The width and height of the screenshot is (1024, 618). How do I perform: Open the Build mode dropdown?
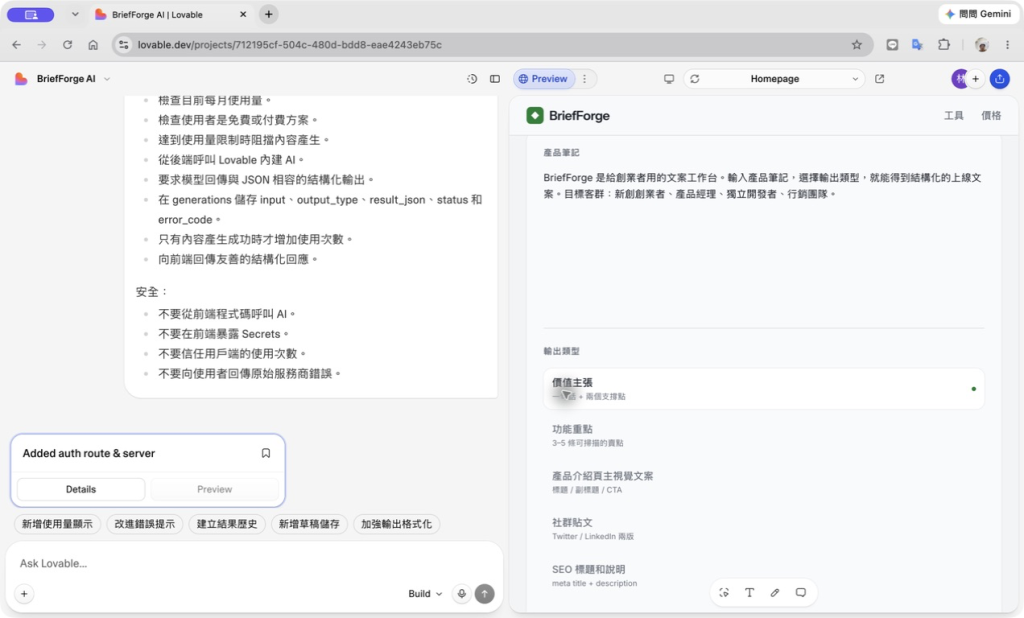click(425, 594)
